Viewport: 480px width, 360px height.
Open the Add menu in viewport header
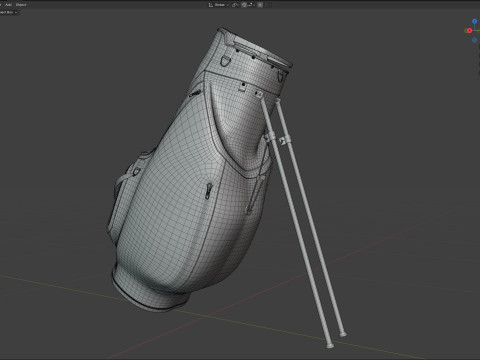click(x=8, y=5)
